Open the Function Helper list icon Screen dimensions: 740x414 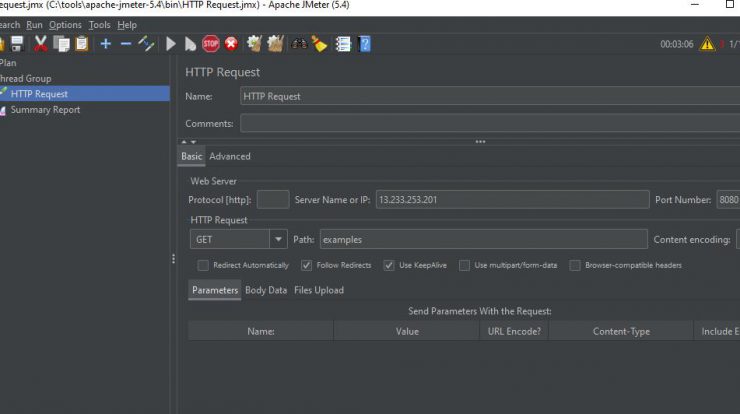(343, 44)
